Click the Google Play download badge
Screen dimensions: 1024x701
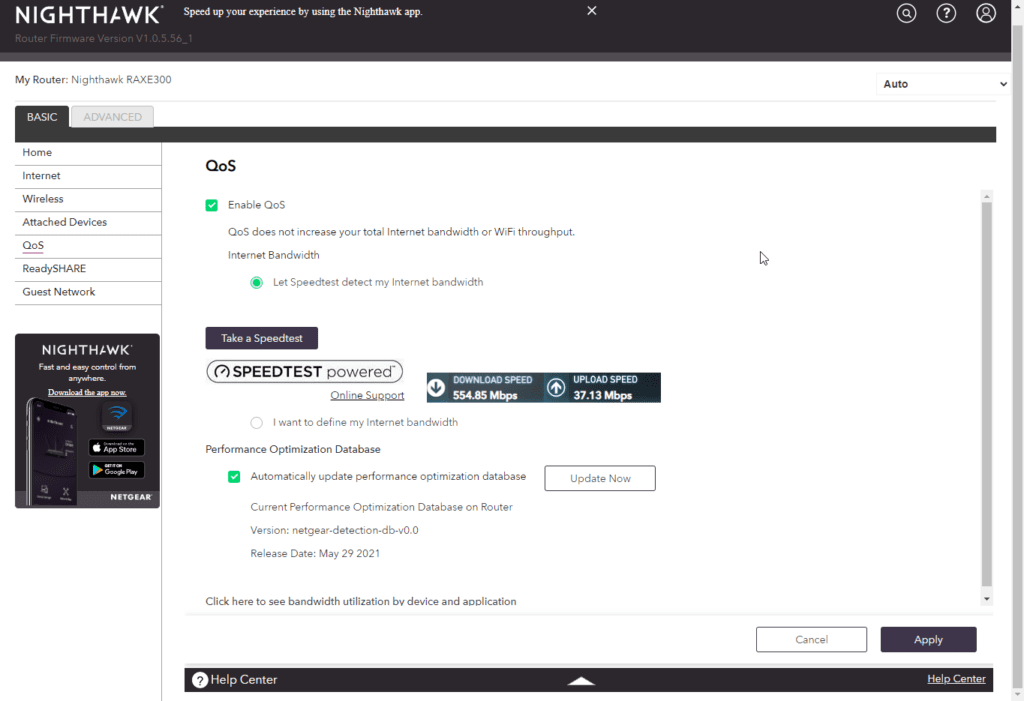[116, 470]
